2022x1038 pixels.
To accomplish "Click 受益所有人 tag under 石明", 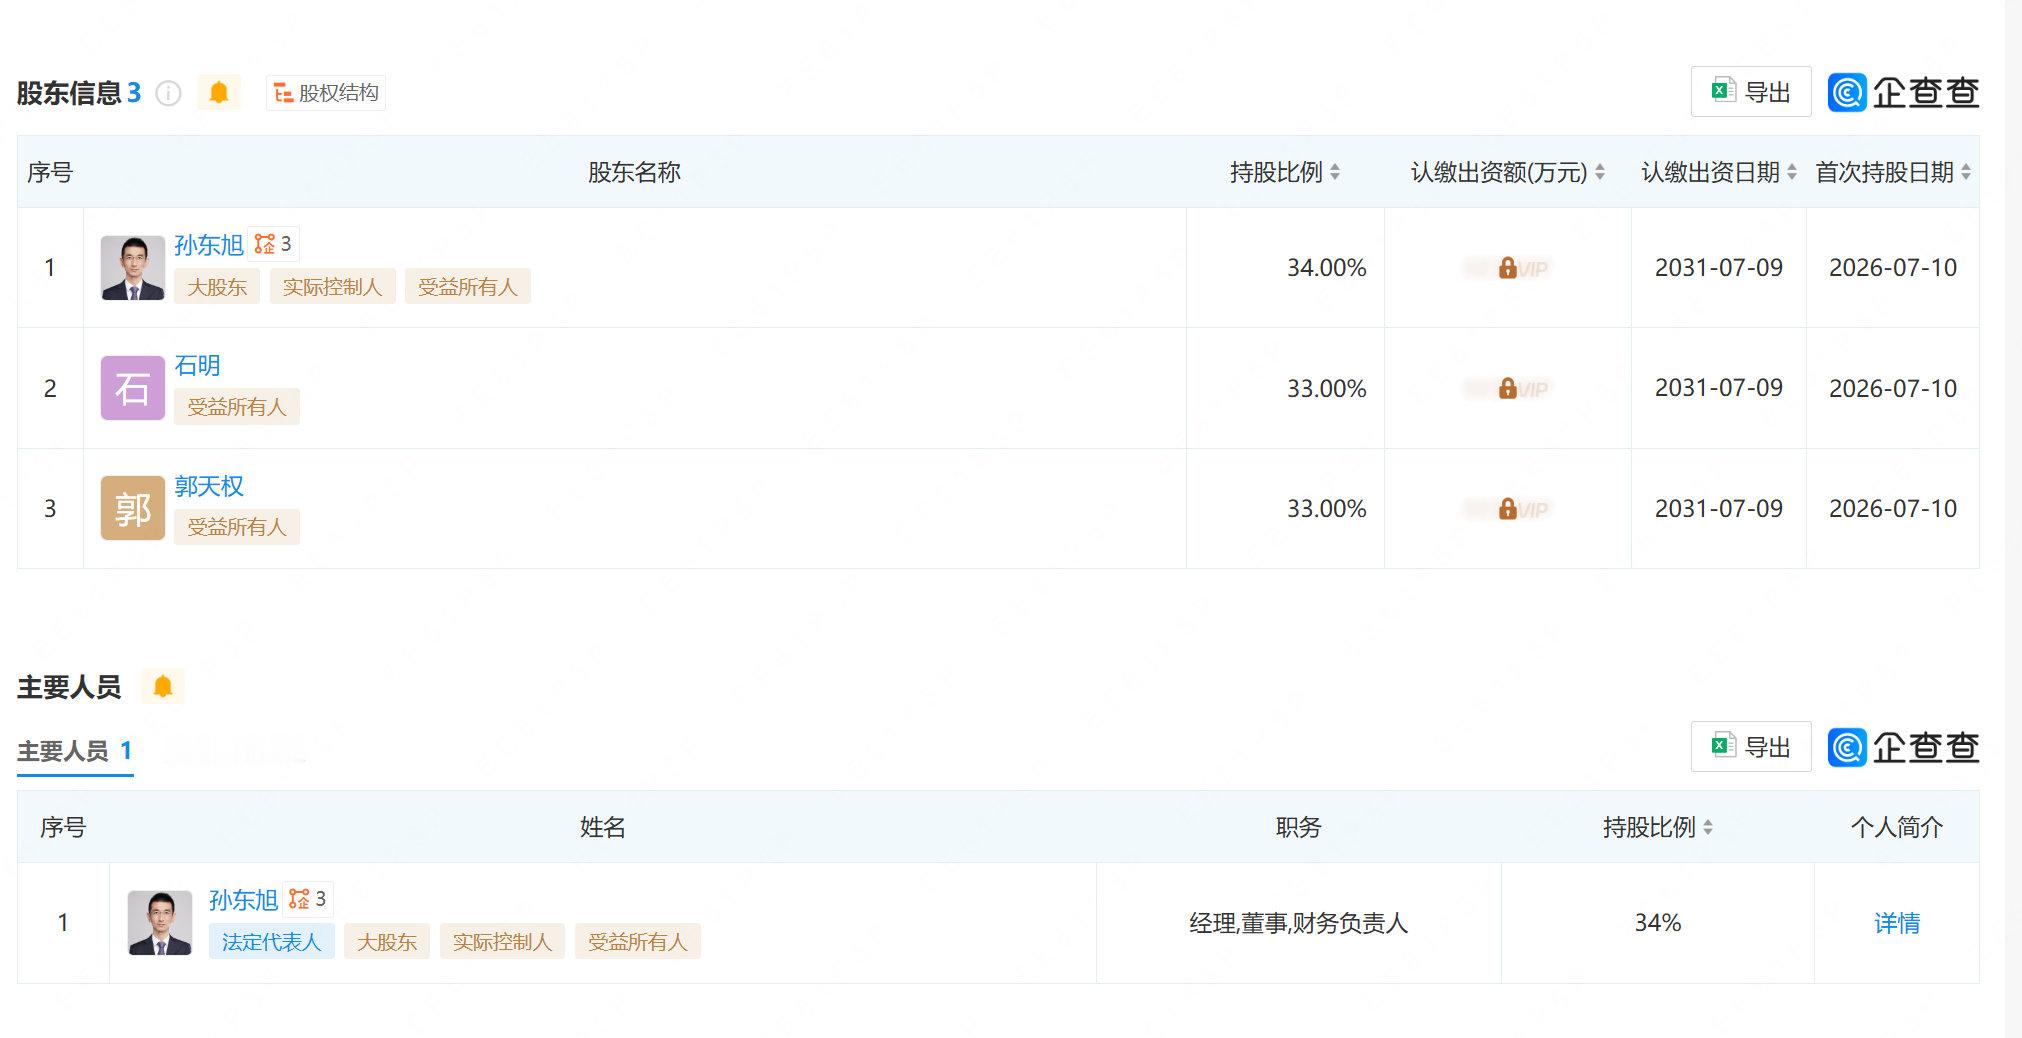I will pos(237,407).
